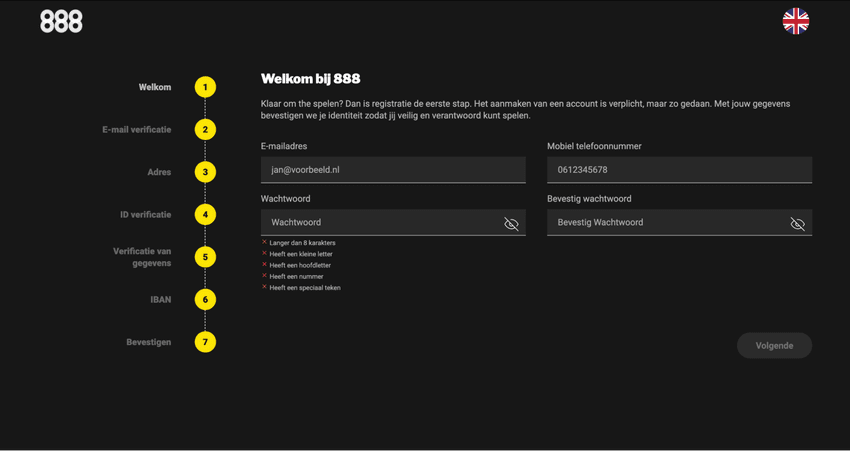This screenshot has height=451, width=850.
Task: Click the 'Bevestig wachtwoord' label above field
Action: coord(589,199)
